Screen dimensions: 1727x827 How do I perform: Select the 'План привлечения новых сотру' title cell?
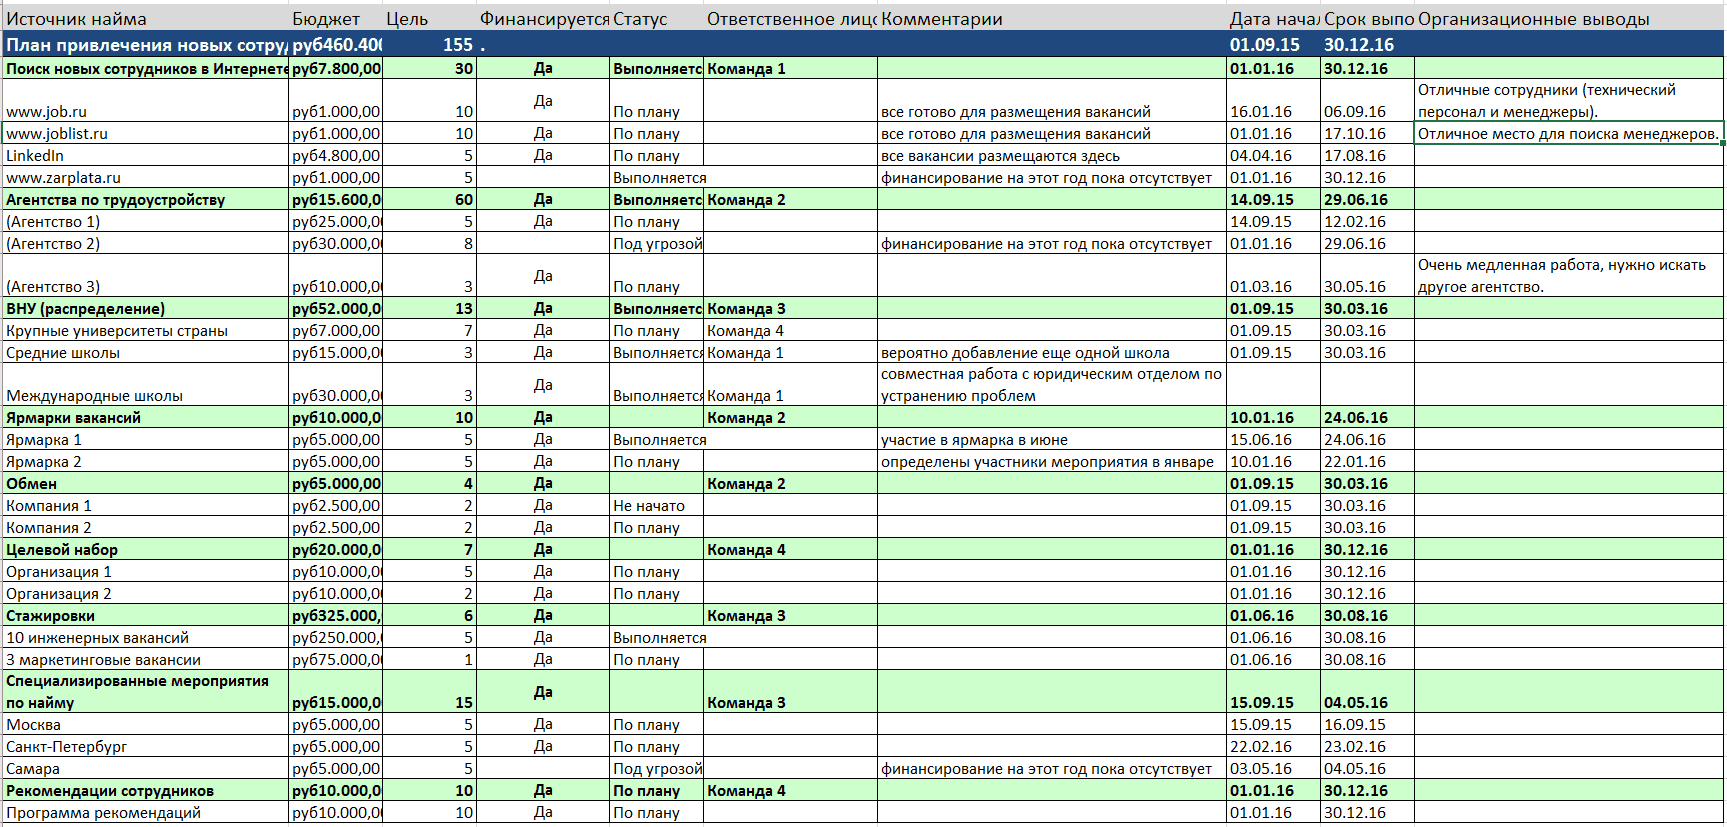point(145,45)
